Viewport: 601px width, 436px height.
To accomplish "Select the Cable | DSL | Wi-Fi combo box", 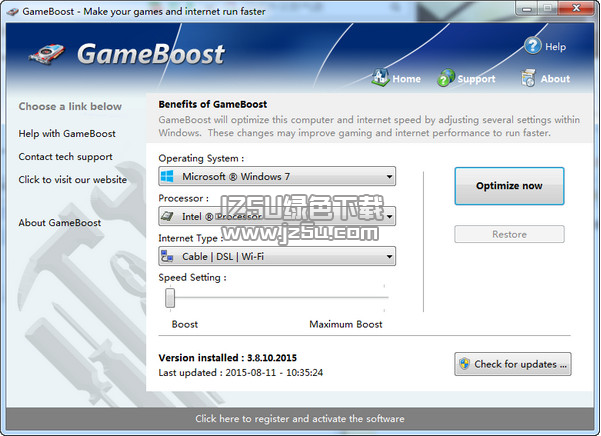I will (277, 256).
